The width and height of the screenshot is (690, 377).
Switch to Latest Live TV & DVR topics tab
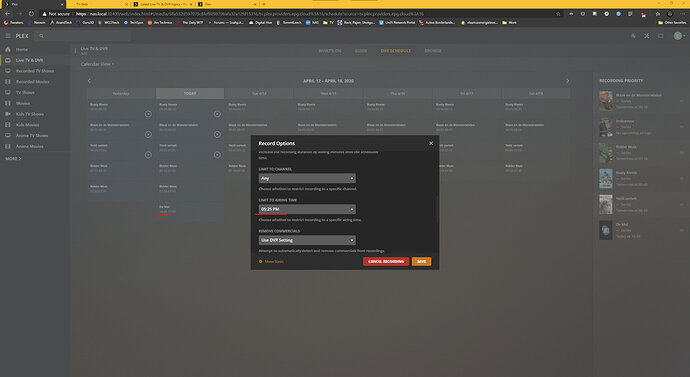point(163,4)
